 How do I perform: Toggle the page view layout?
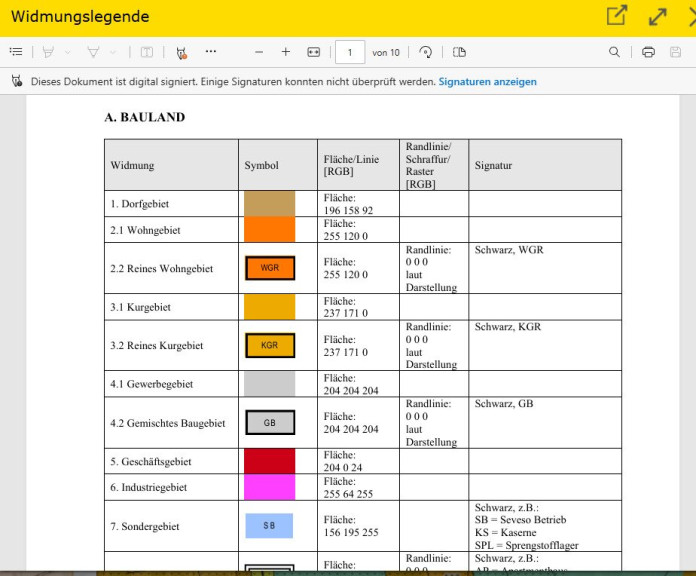(459, 52)
